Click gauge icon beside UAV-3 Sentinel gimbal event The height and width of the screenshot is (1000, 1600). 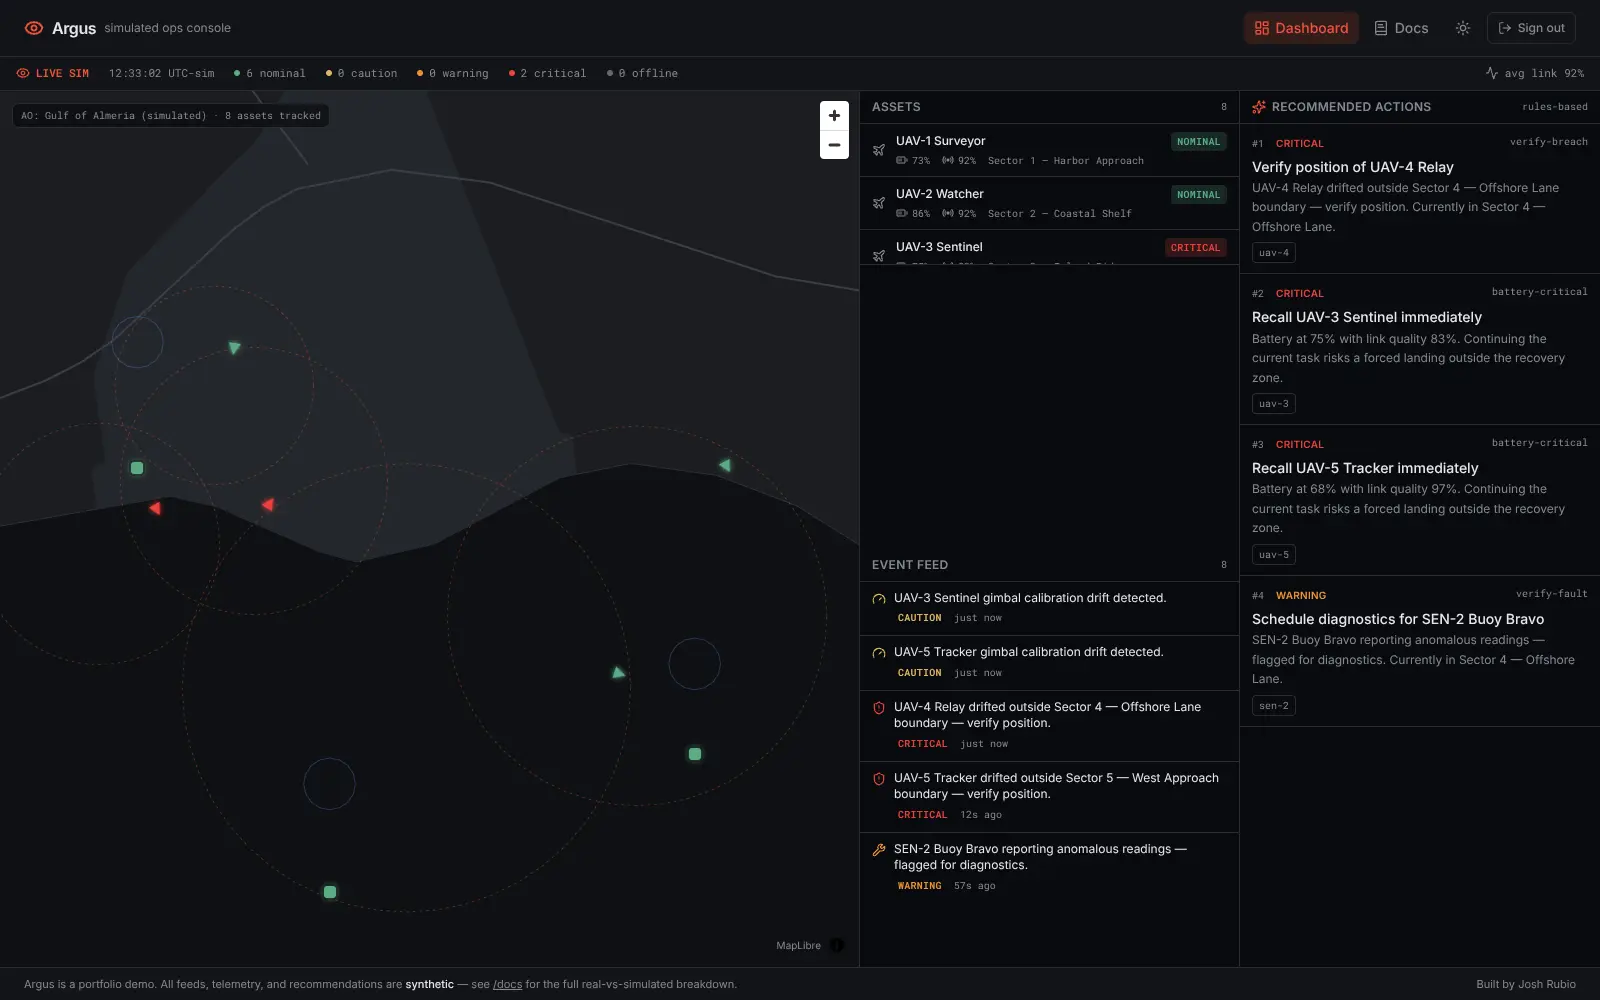click(x=879, y=599)
